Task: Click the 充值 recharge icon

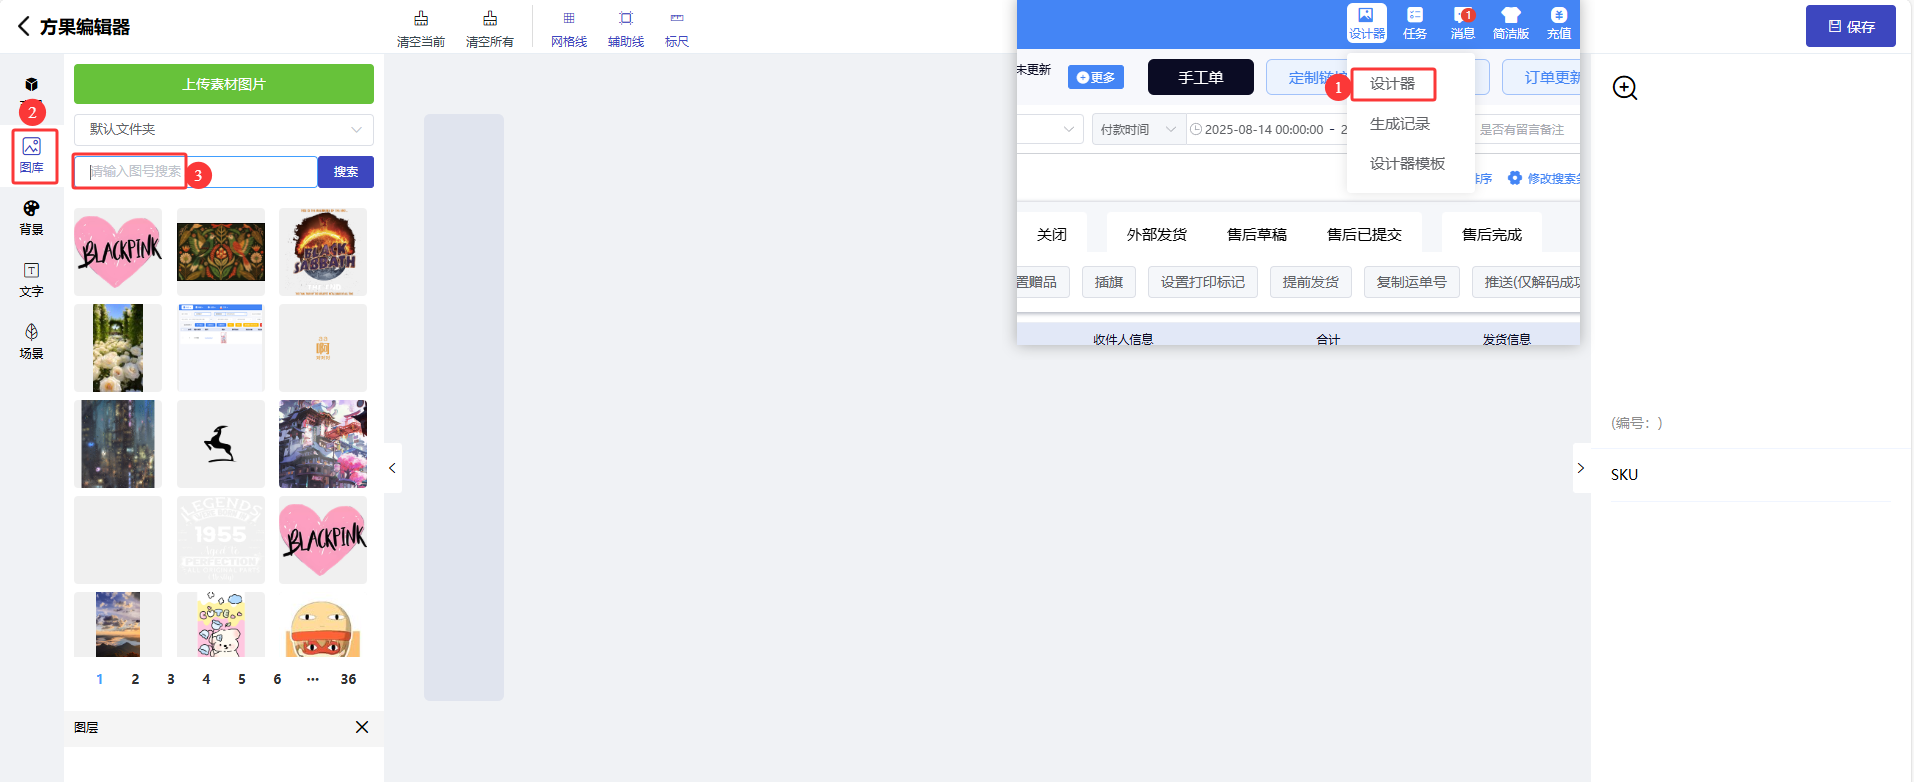Action: tap(1559, 23)
